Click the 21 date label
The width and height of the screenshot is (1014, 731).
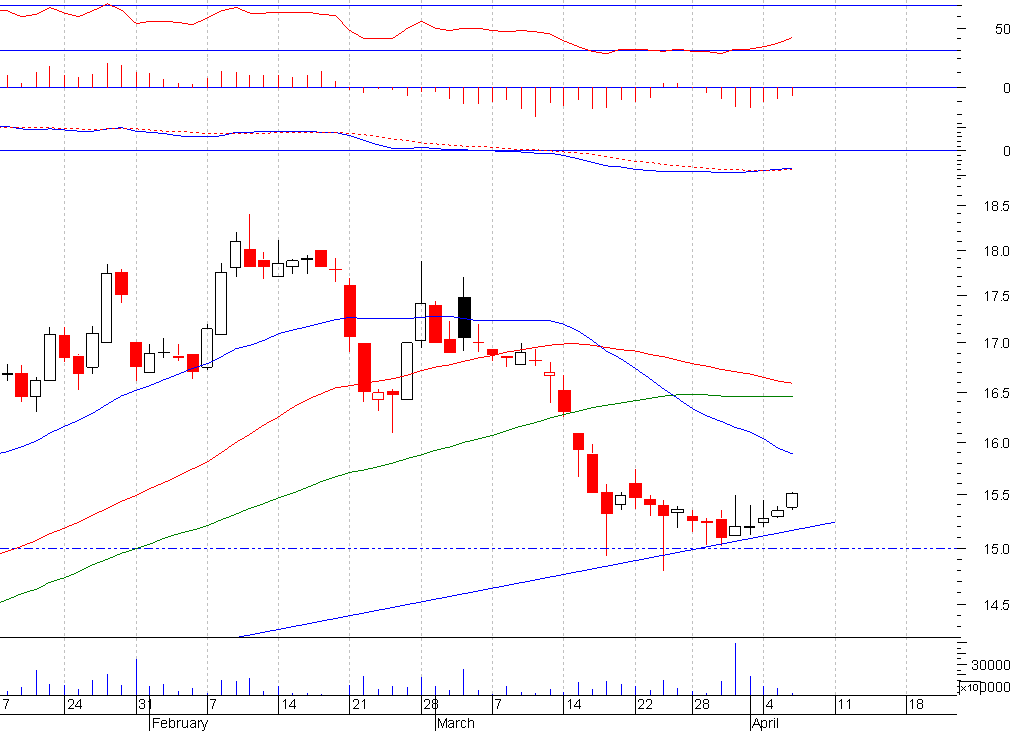tap(359, 704)
